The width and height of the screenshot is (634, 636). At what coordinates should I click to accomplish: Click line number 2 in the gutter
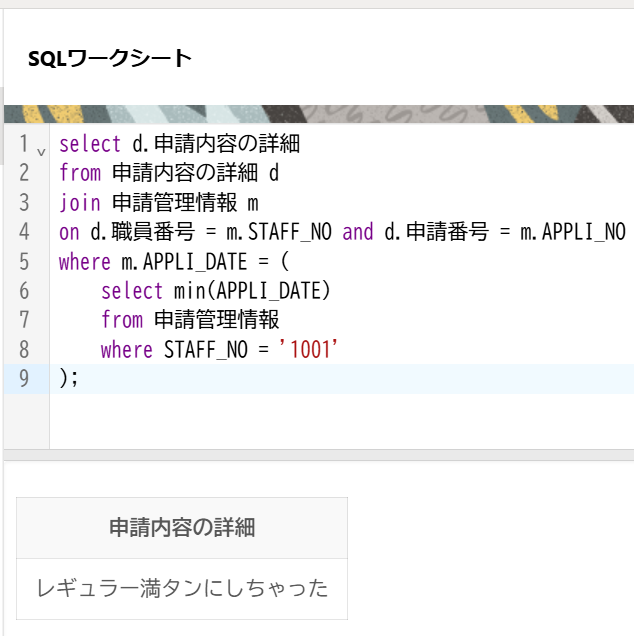point(24,173)
